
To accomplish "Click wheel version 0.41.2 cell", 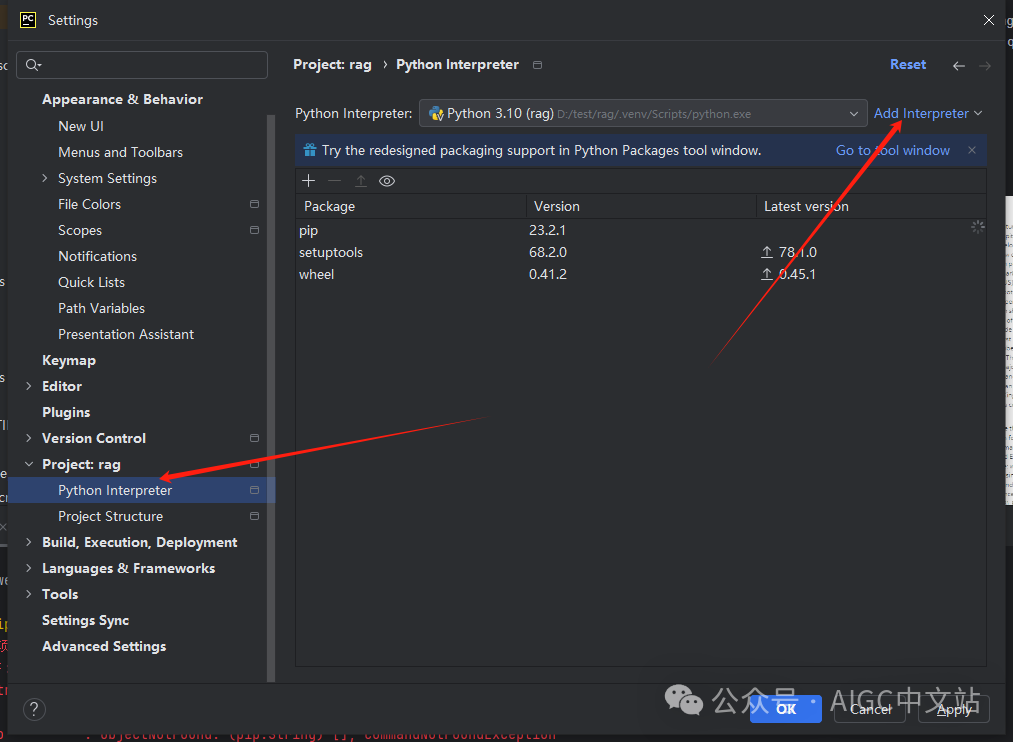I will coord(548,274).
